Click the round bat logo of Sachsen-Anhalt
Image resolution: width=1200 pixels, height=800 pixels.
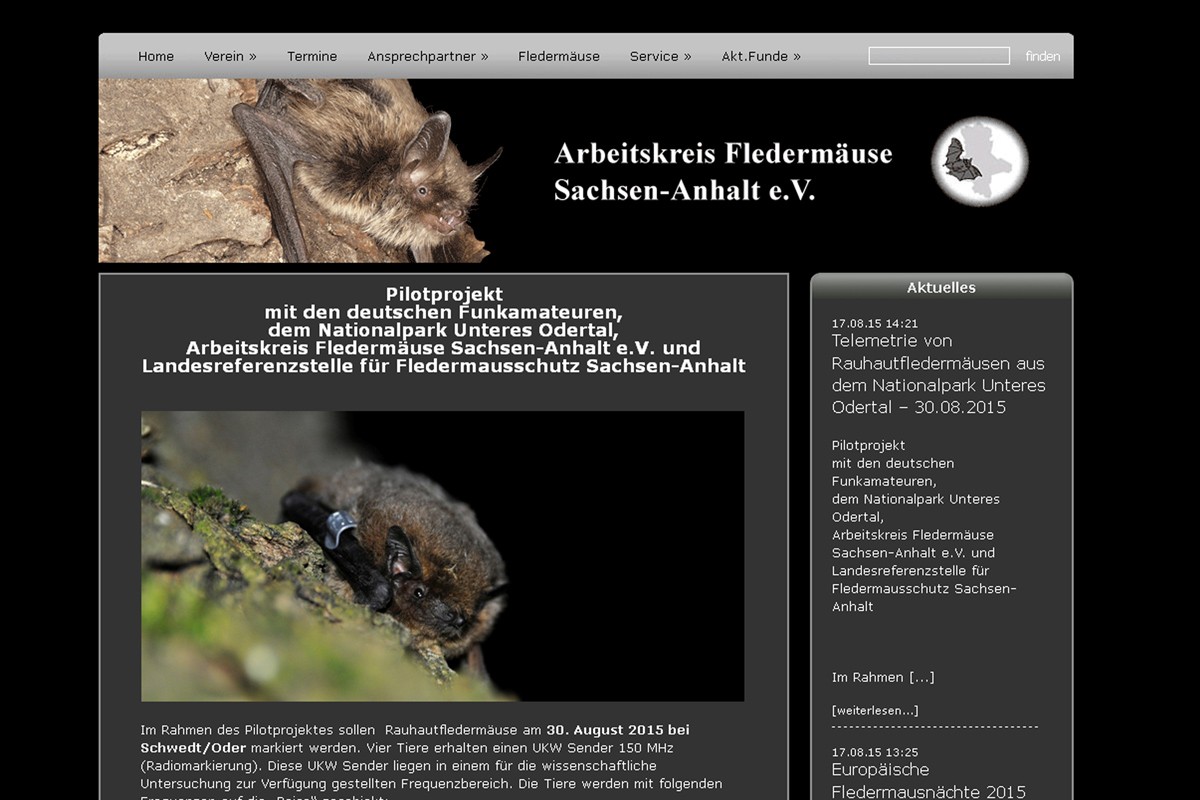(x=979, y=162)
